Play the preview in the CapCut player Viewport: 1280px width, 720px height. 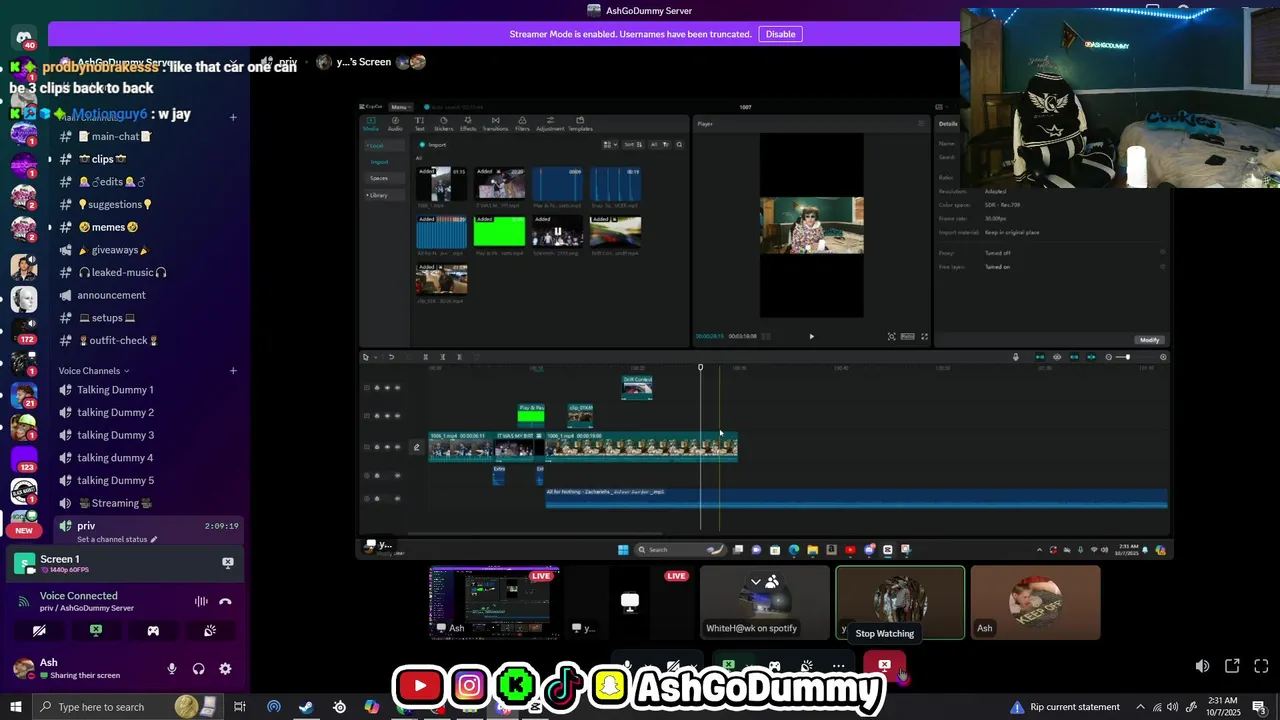811,337
